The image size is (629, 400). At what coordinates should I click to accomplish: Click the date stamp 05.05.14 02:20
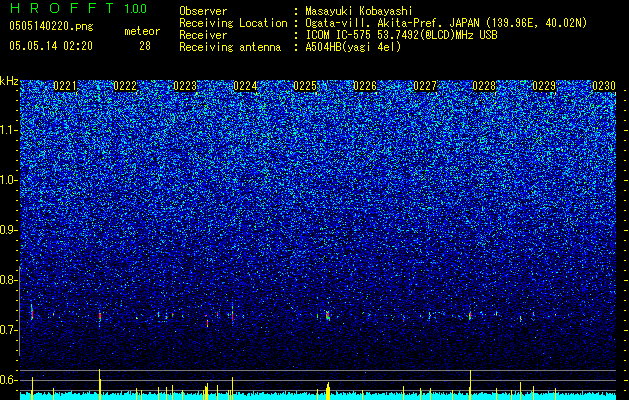click(51, 46)
